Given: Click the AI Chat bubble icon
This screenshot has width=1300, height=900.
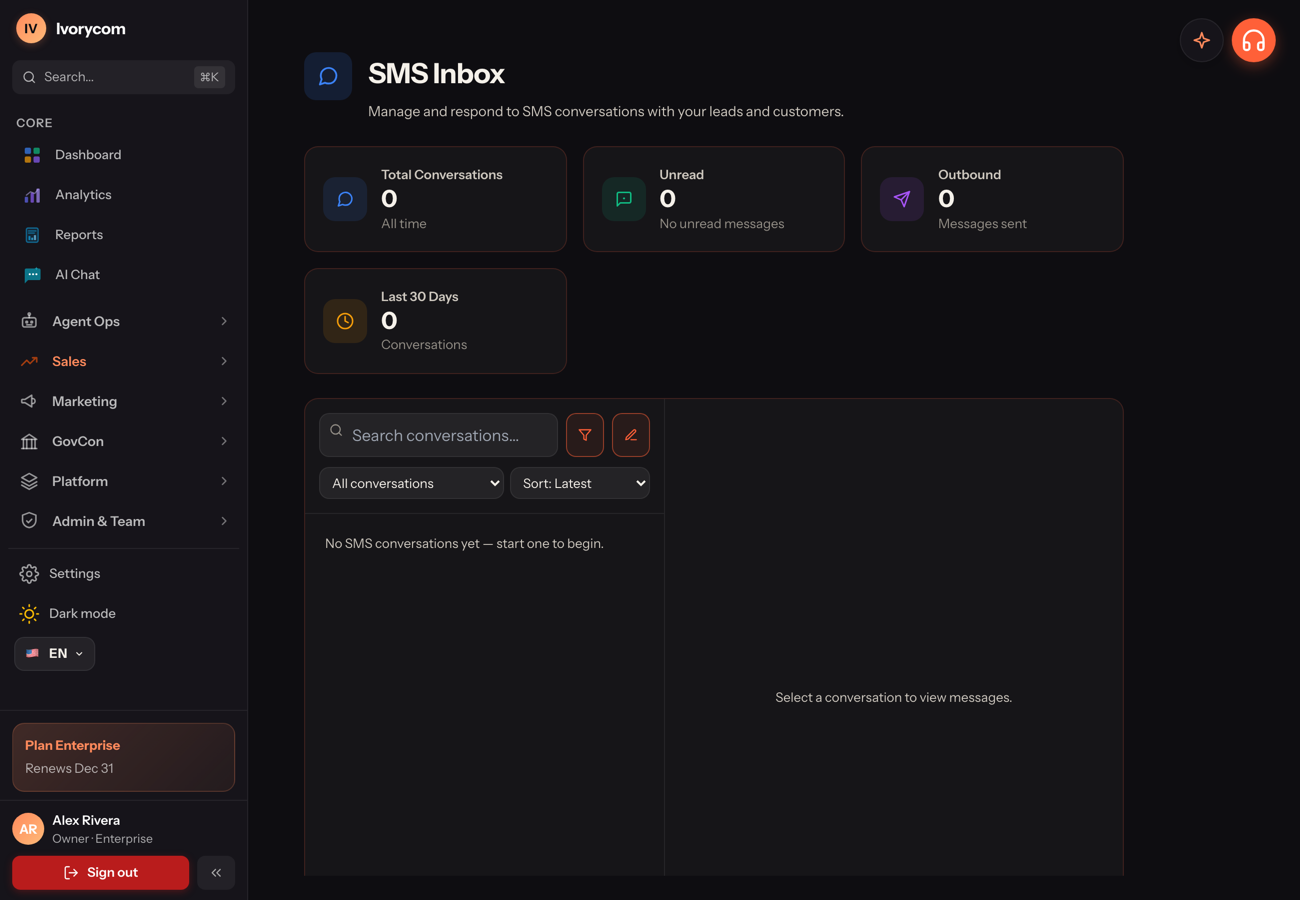Looking at the screenshot, I should [x=32, y=275].
